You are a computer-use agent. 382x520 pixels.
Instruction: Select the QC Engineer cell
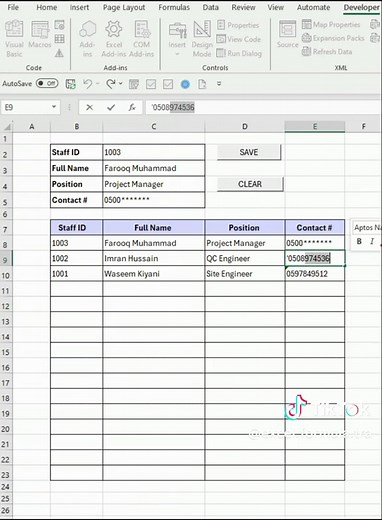pos(245,258)
